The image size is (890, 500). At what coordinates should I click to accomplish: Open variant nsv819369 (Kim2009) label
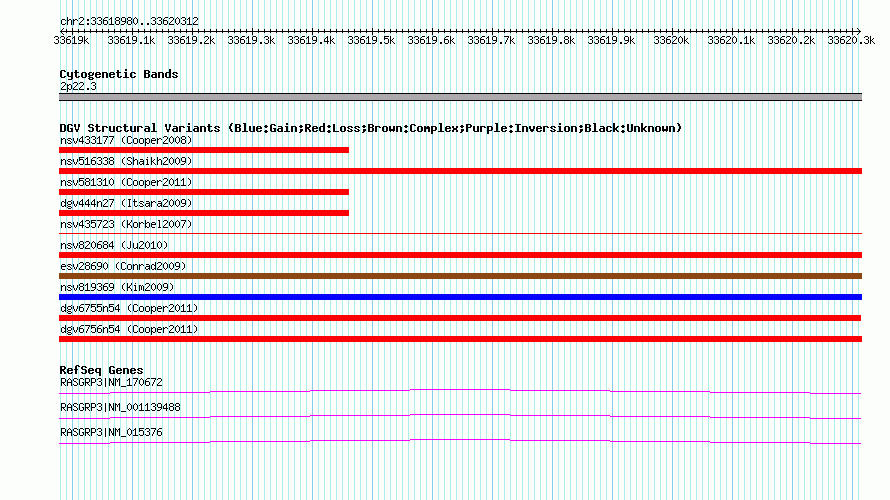point(117,287)
